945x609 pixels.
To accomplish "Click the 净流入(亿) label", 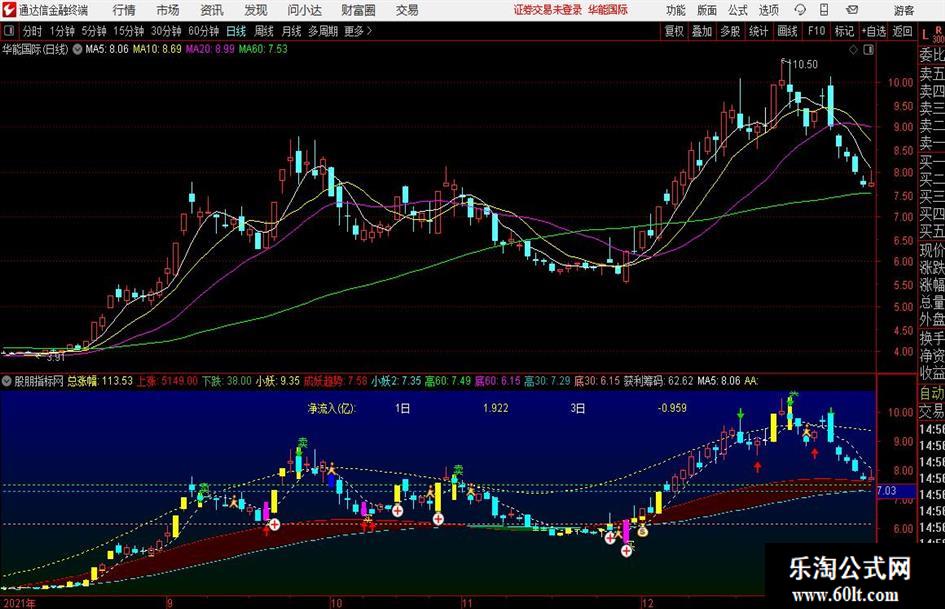I will click(x=331, y=408).
